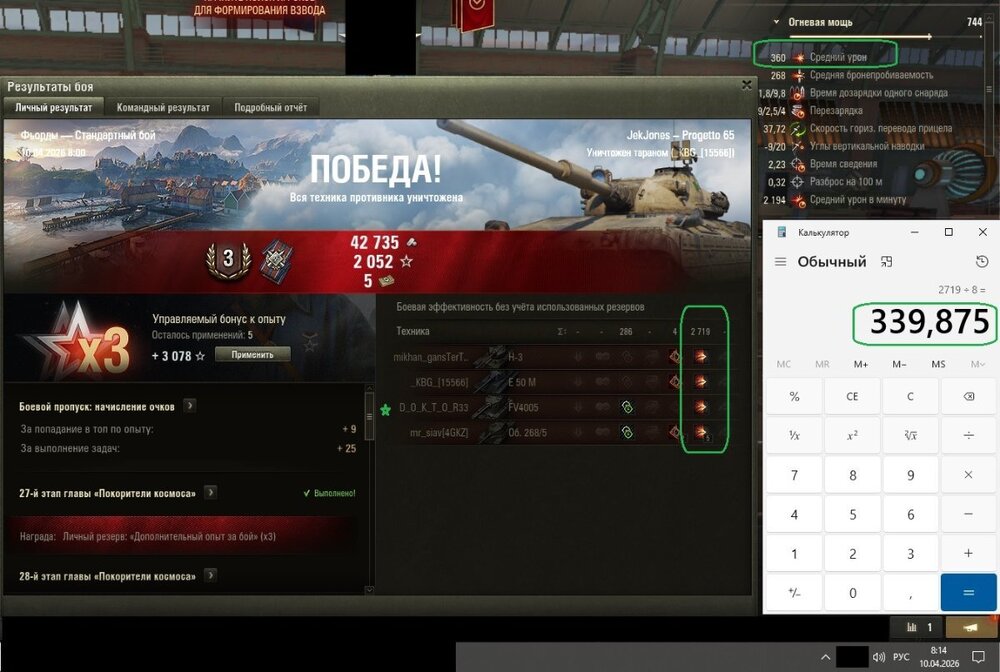Expand 27-й этап главы details arrow
1000x672 pixels.
(210, 492)
